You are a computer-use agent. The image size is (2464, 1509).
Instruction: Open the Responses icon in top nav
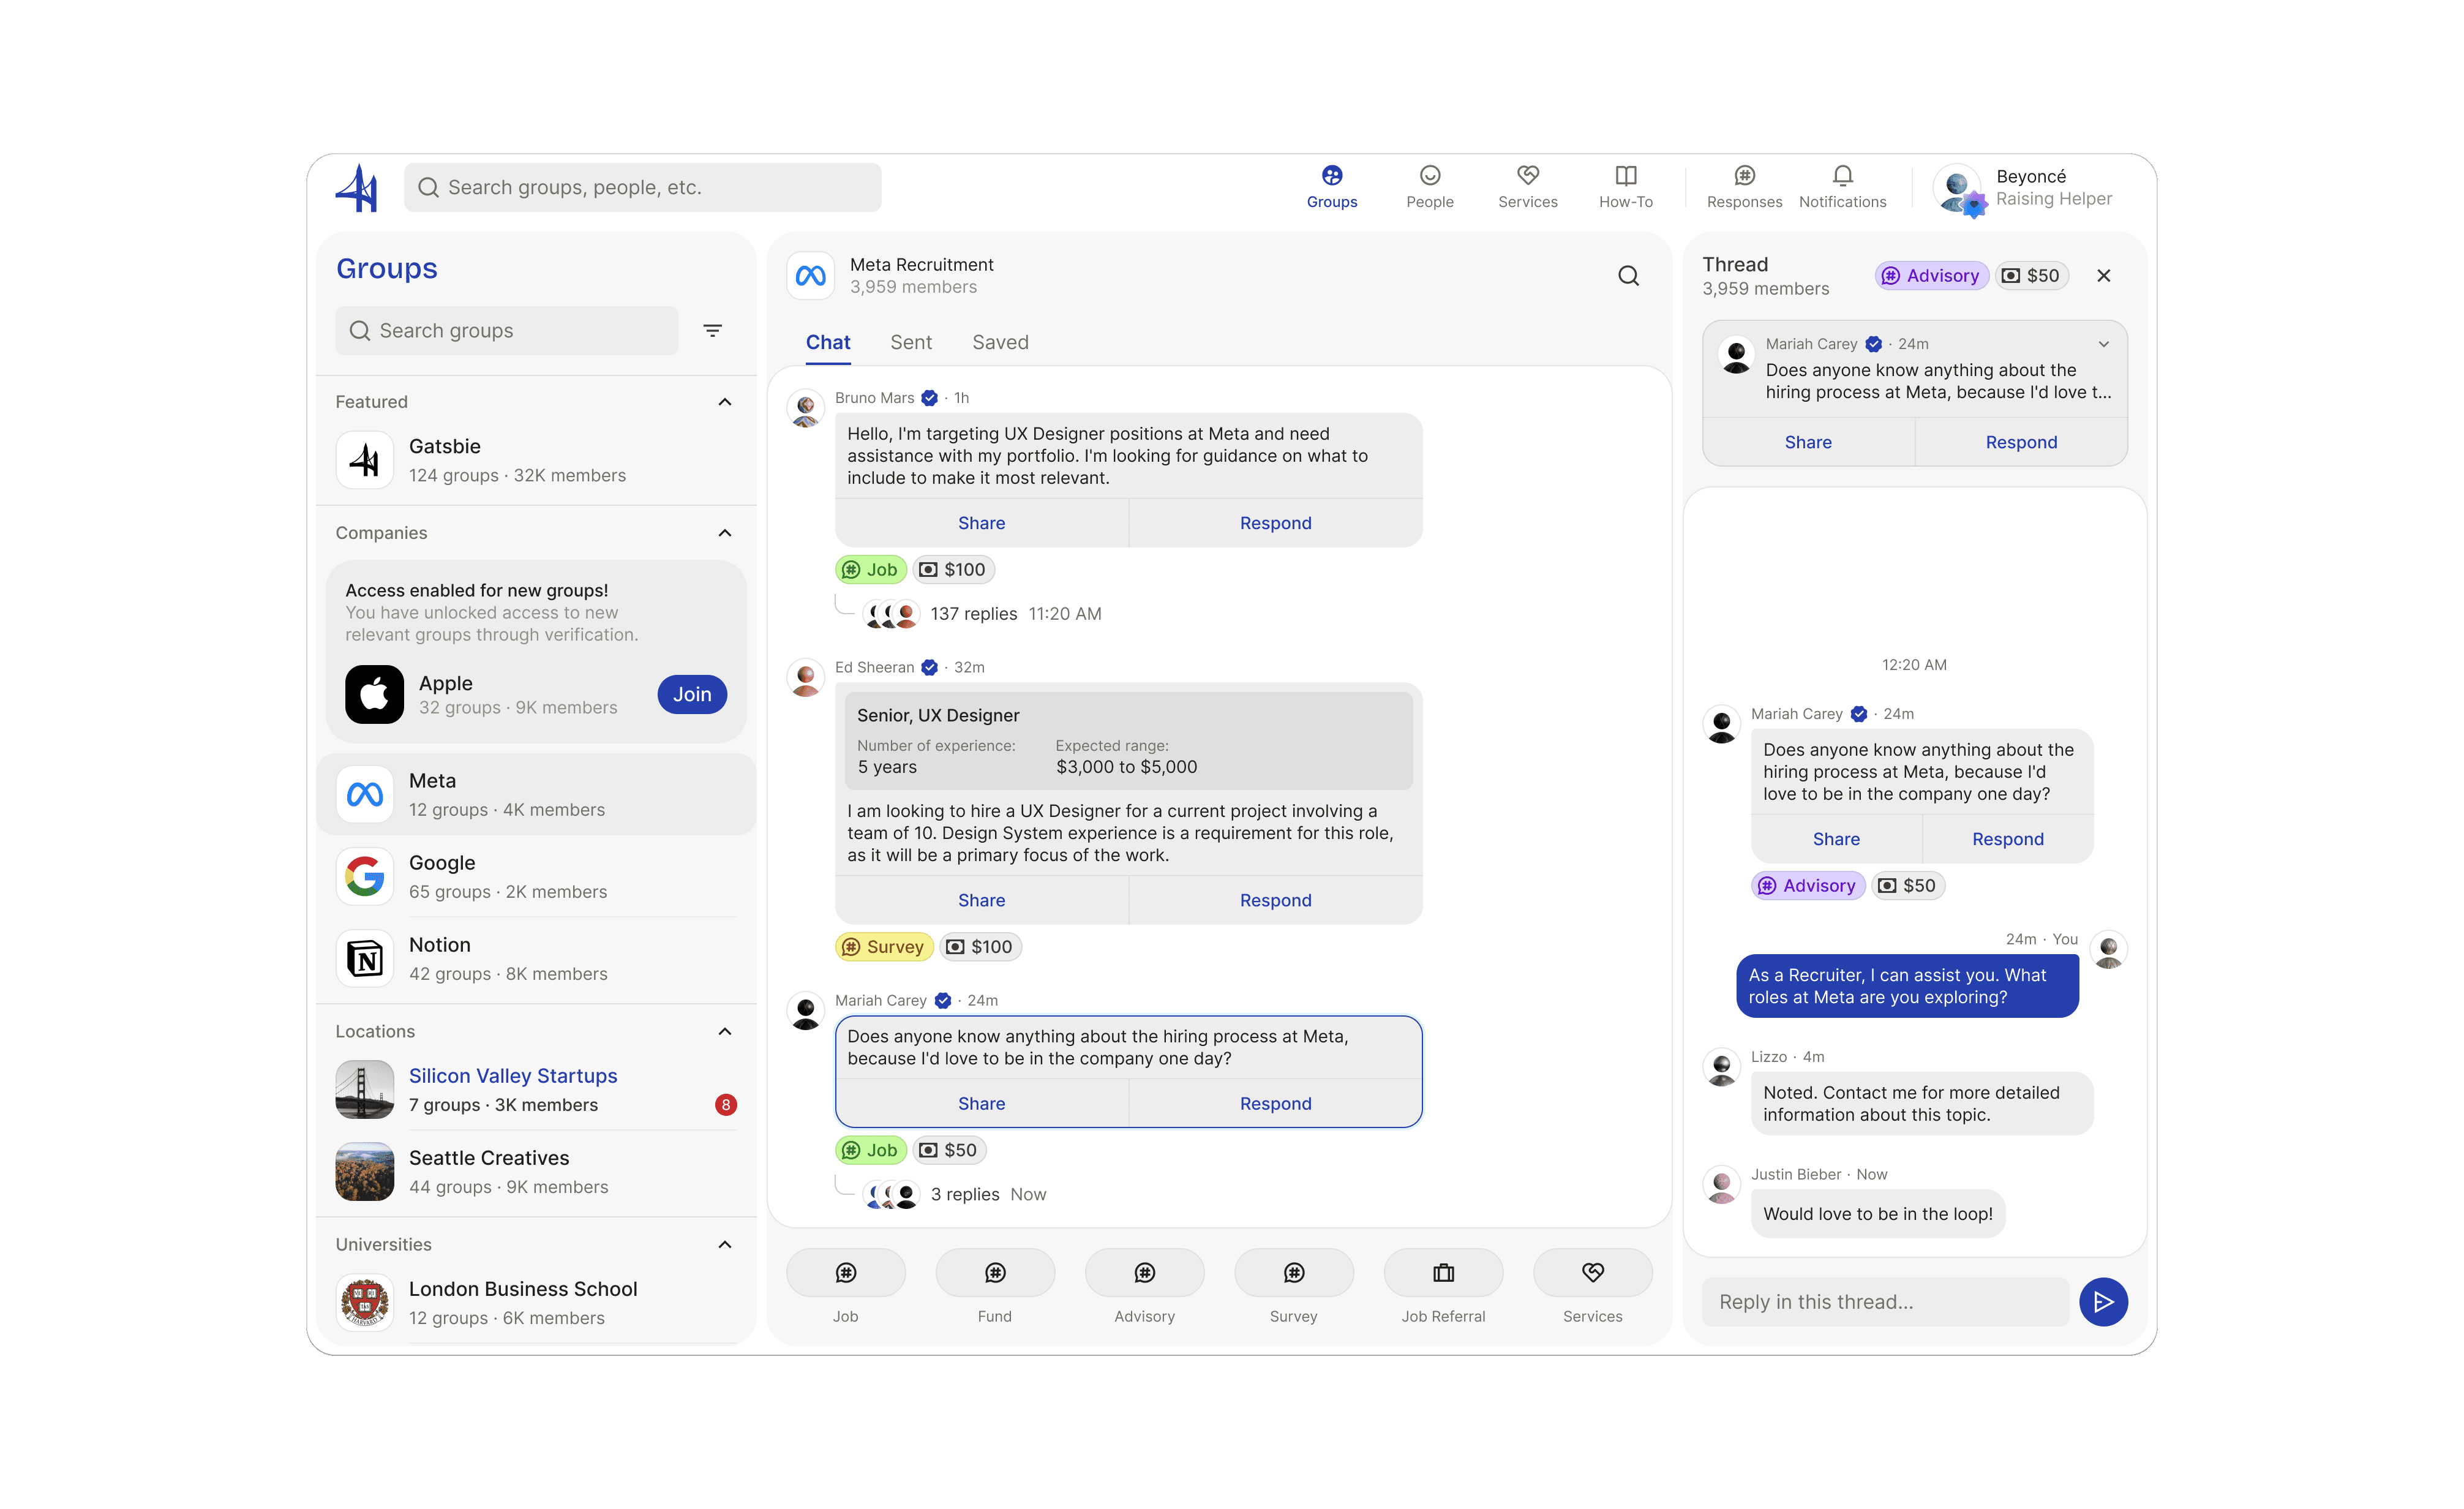1744,177
